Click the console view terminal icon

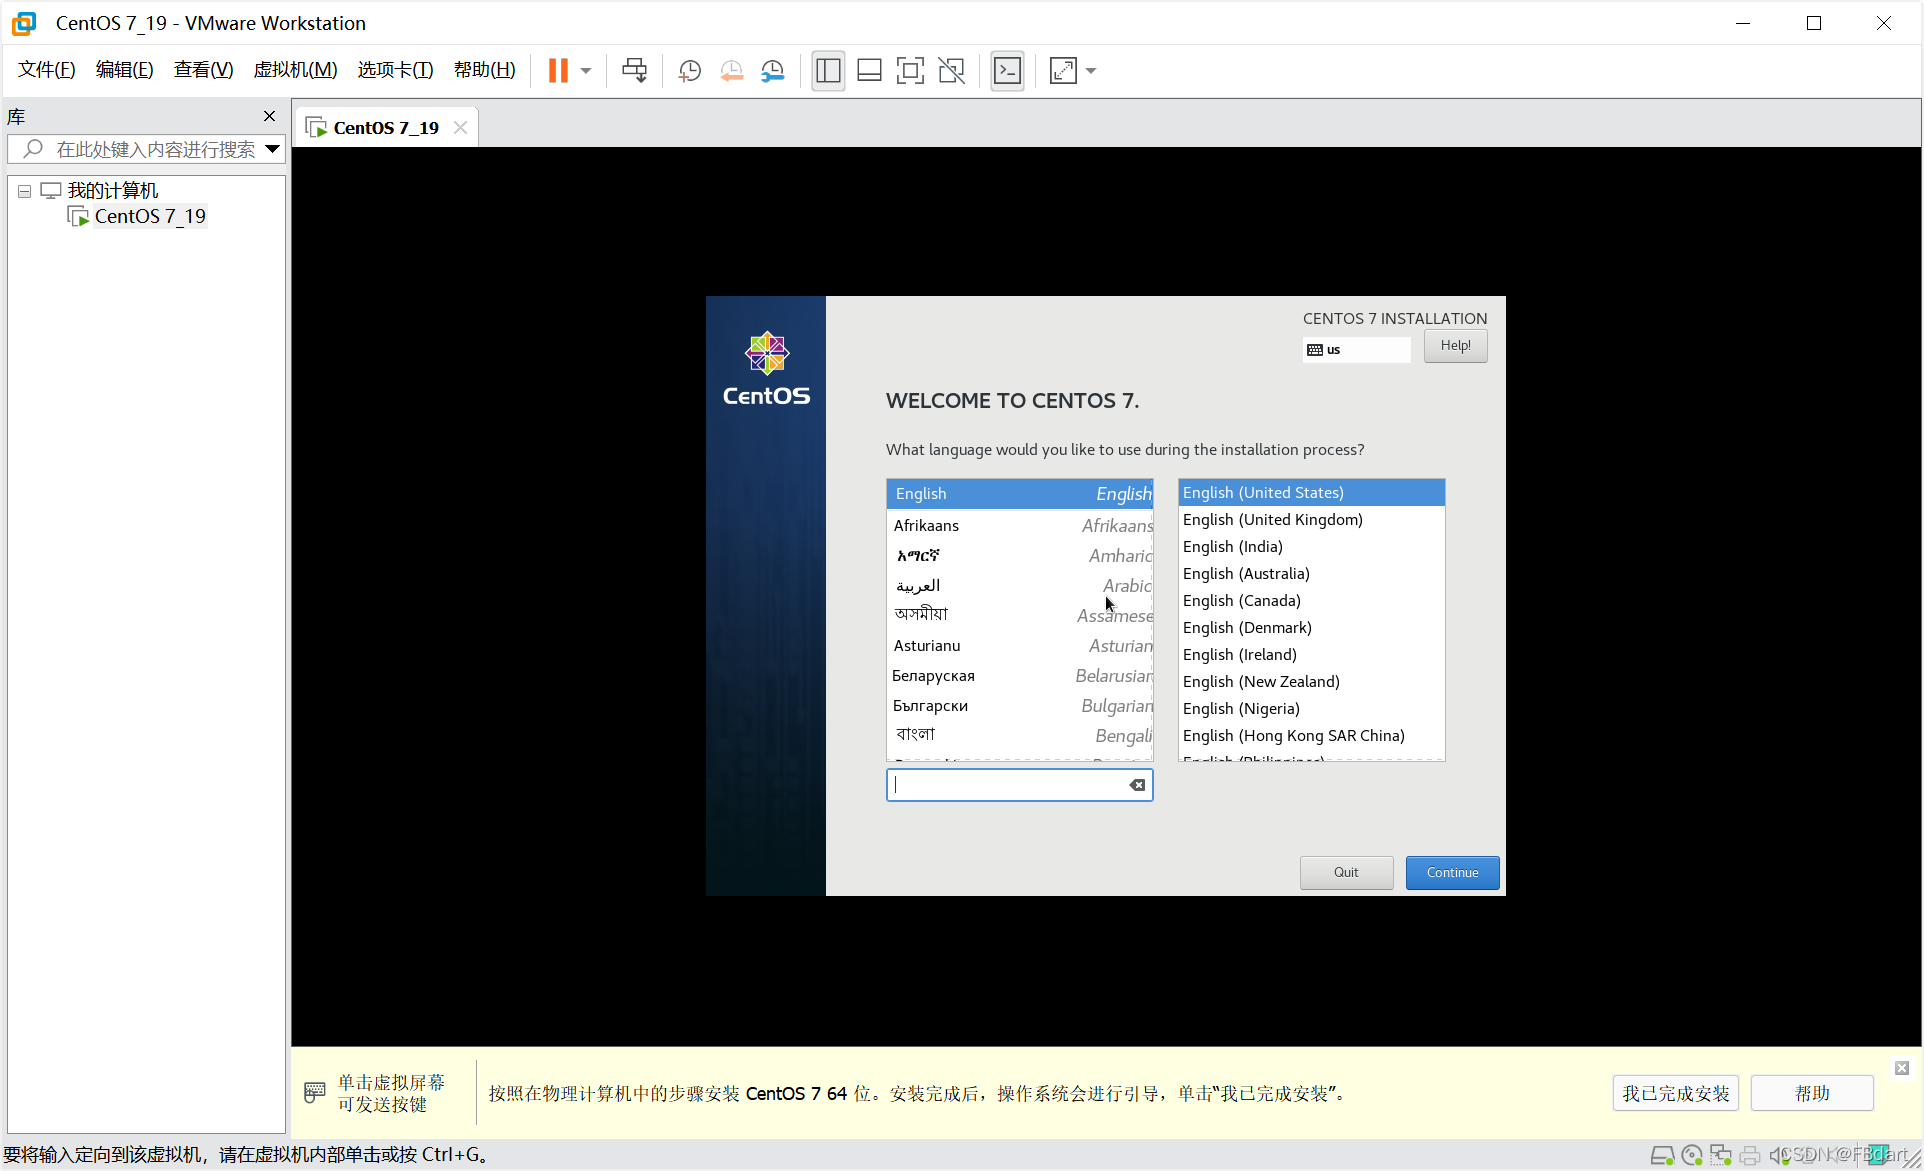1007,70
